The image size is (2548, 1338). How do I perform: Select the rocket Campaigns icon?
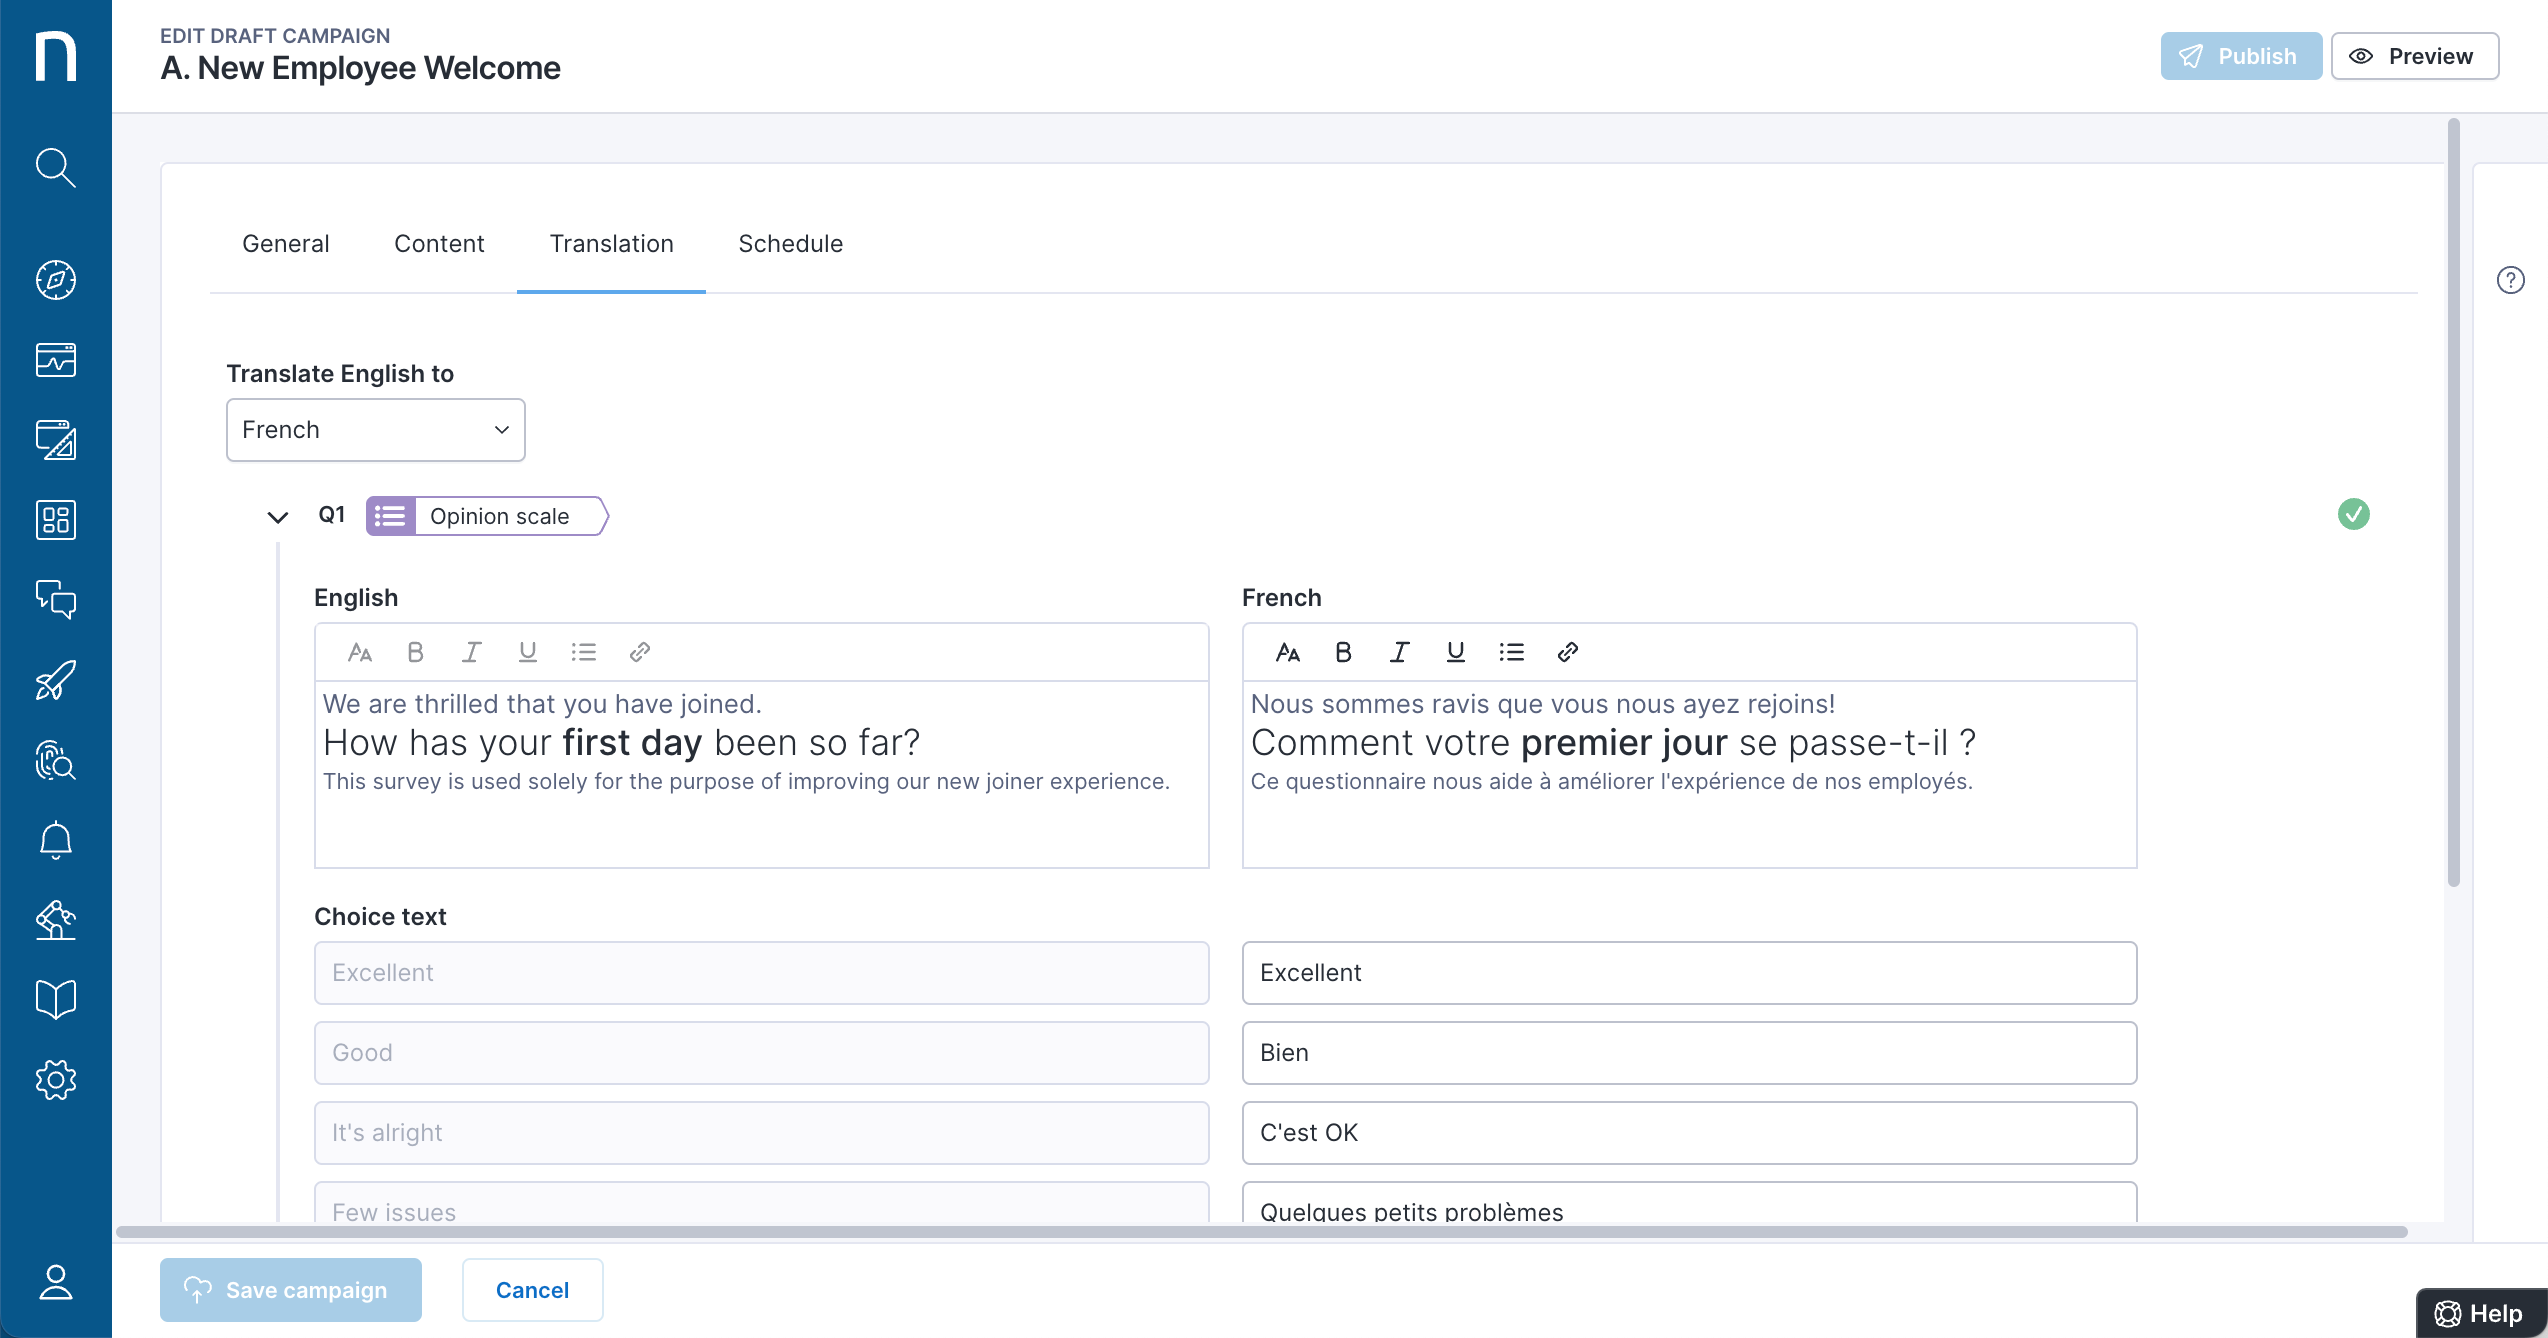click(56, 680)
